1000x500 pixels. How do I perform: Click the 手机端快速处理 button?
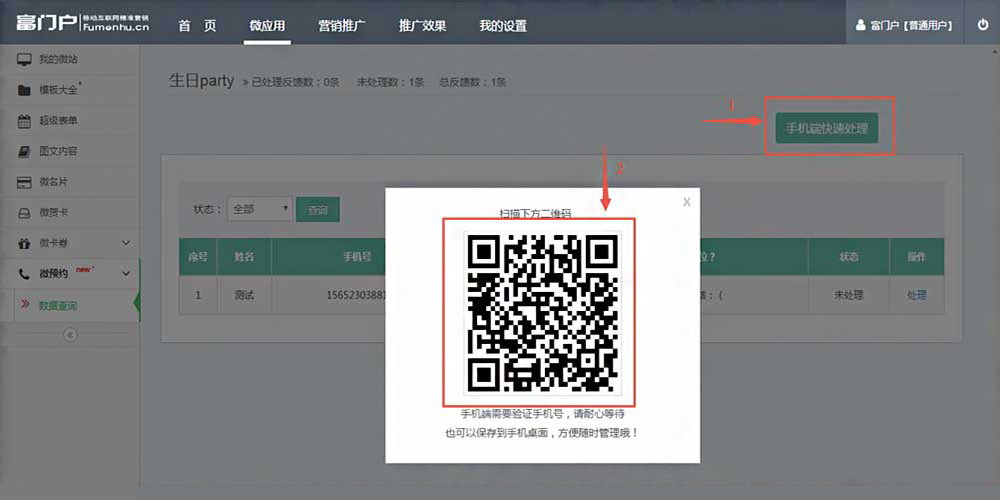827,128
